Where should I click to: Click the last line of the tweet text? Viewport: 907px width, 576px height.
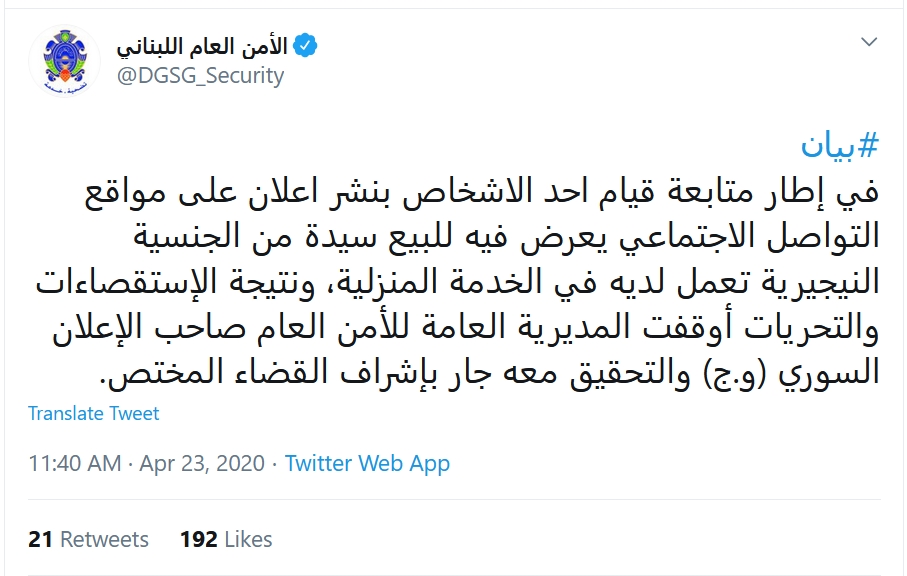(x=490, y=373)
